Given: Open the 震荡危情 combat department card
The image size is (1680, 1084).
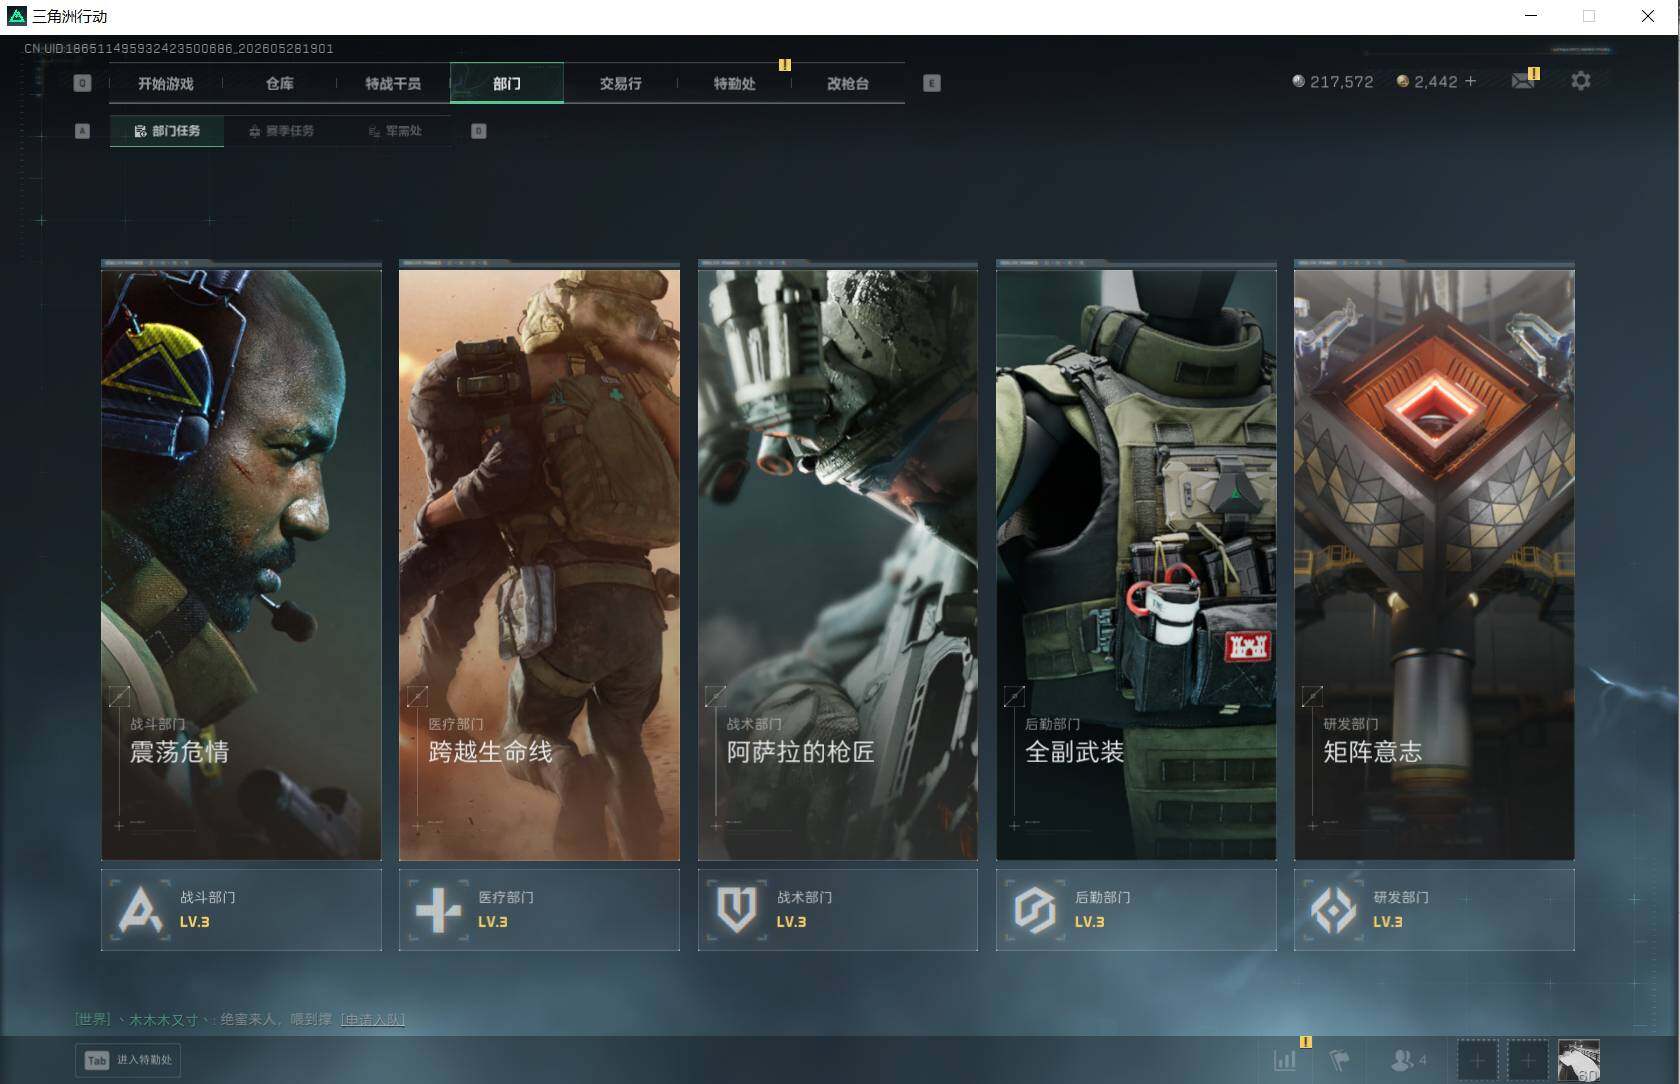Looking at the screenshot, I should [x=241, y=563].
